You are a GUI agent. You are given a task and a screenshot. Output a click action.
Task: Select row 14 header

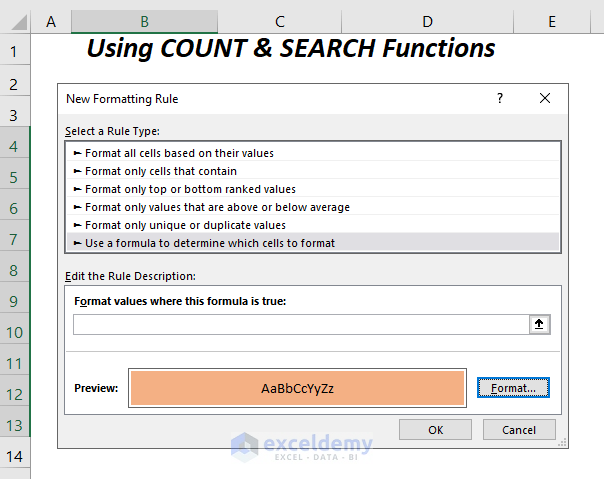pyautogui.click(x=15, y=458)
